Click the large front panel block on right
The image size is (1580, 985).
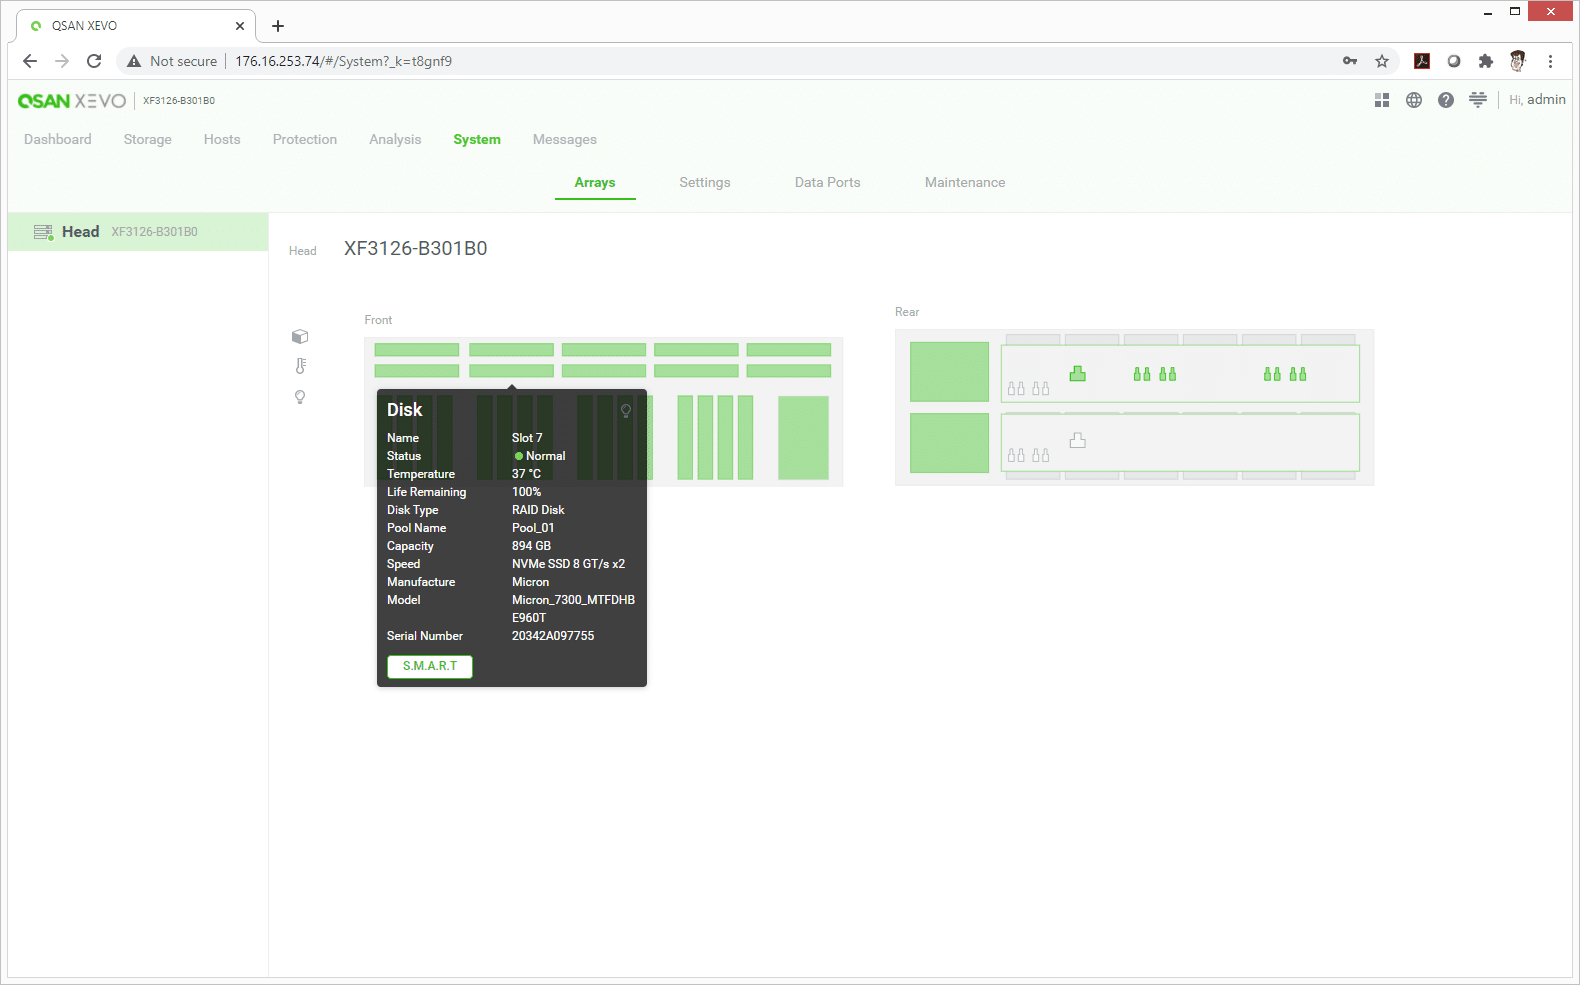(x=804, y=438)
